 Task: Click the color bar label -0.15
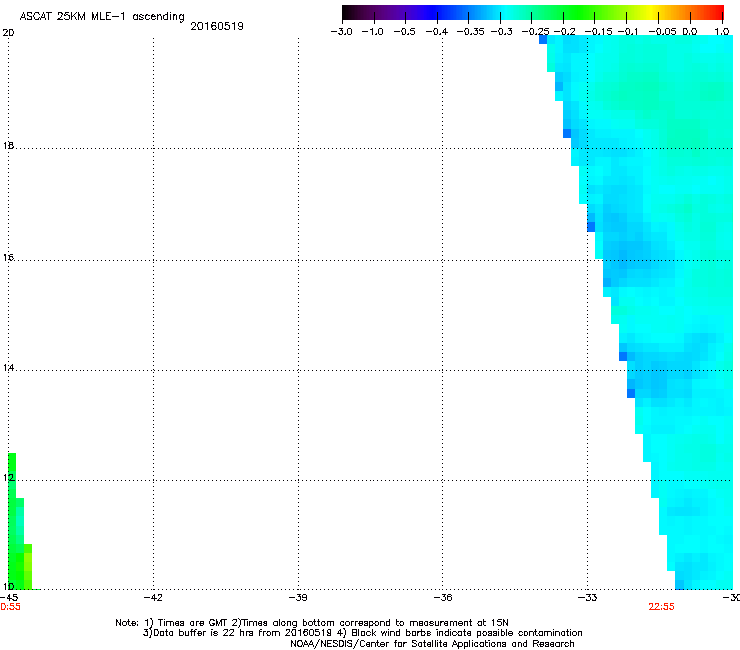[598, 32]
